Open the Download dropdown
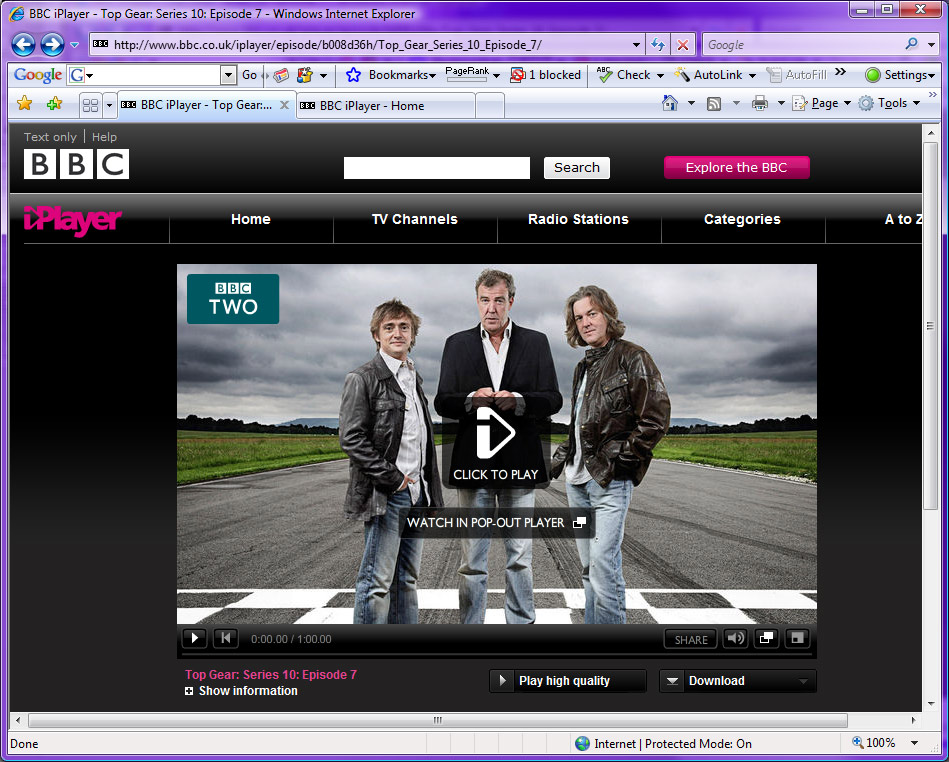 click(x=738, y=681)
